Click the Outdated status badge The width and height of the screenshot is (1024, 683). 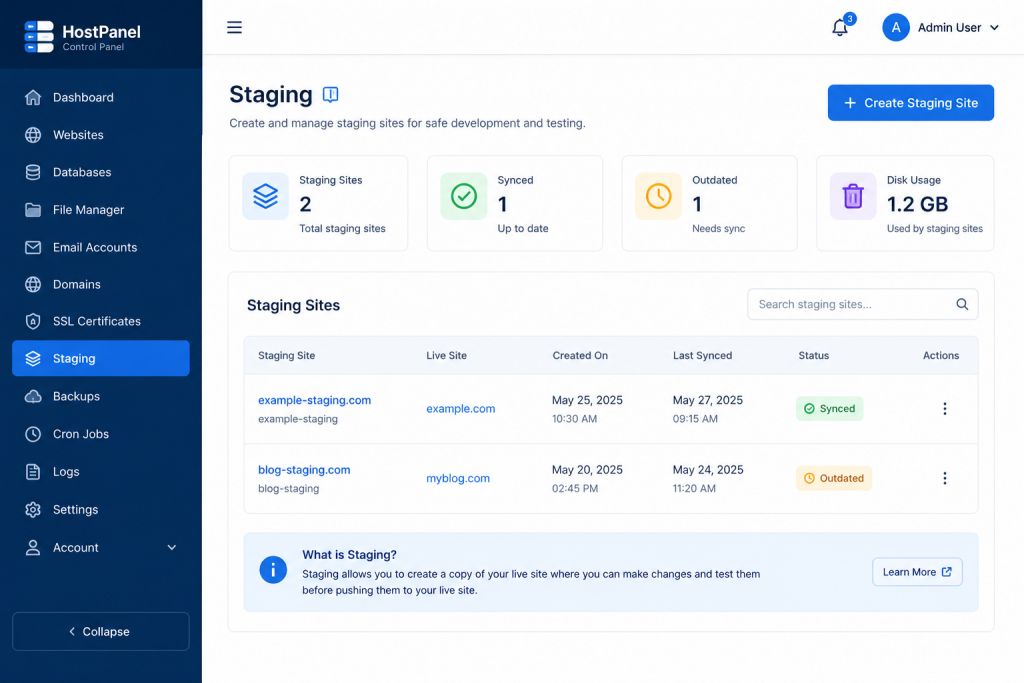click(833, 479)
